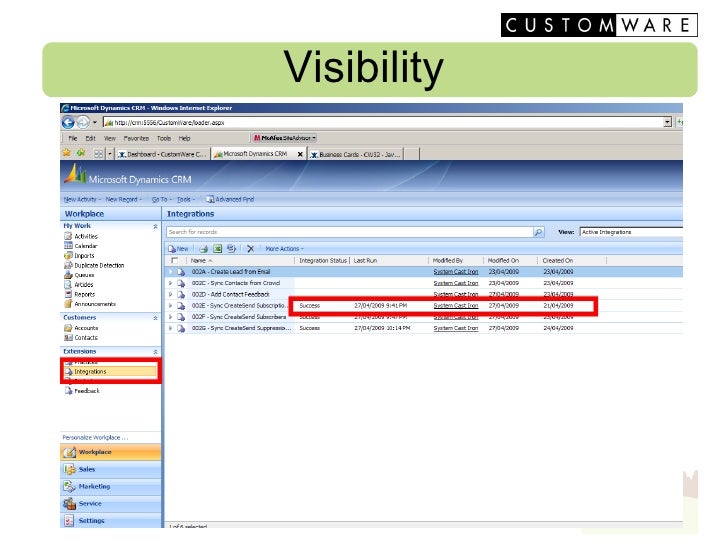Switch to Business Cards - CW32 tab

(x=356, y=154)
